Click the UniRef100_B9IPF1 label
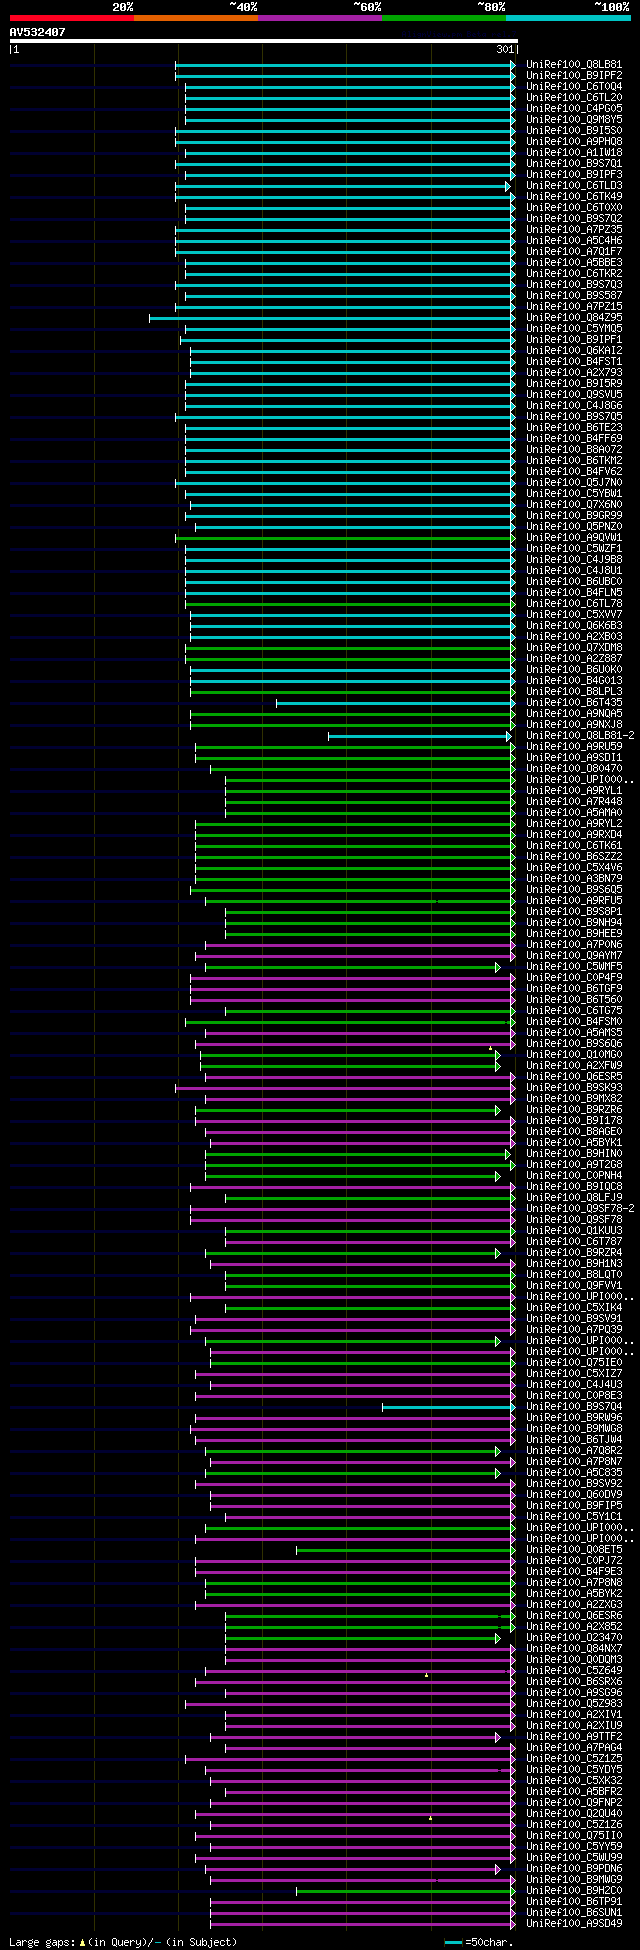The height and width of the screenshot is (1950, 640). (574, 339)
